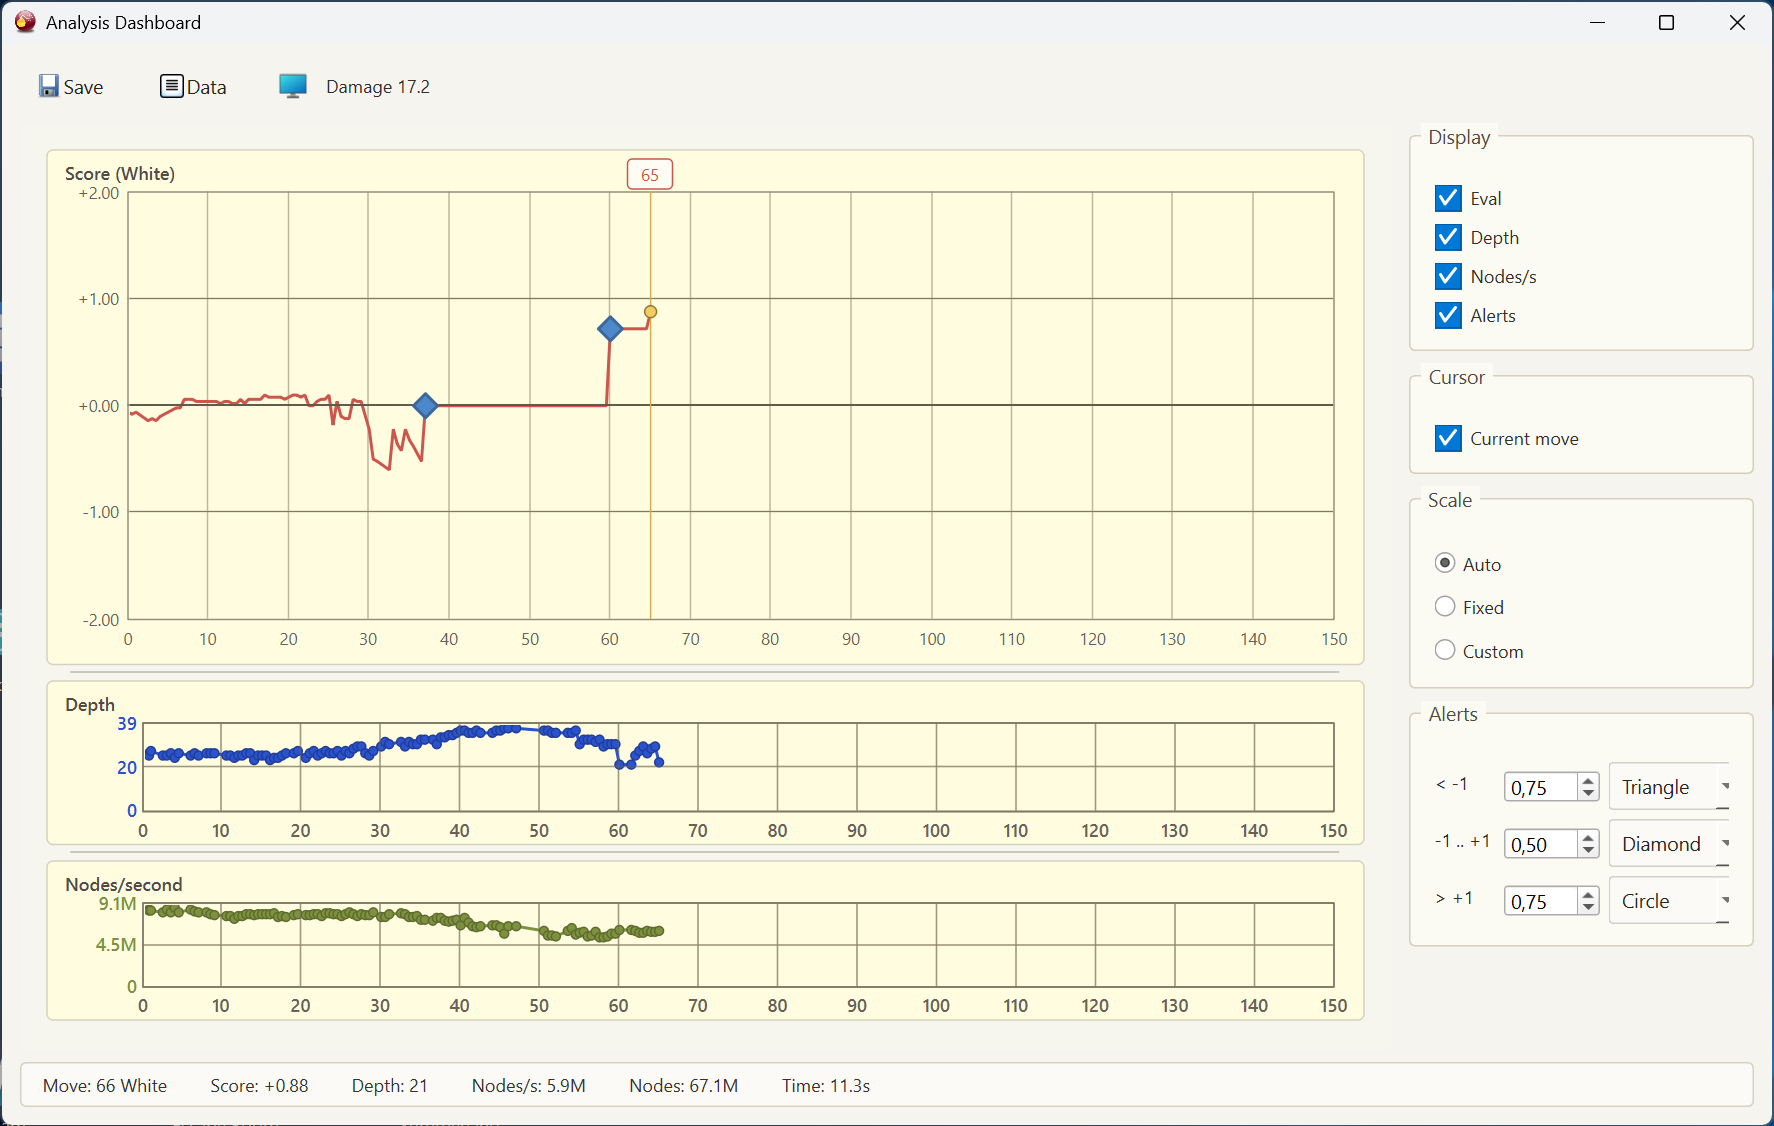Click the move 65 cursor marker label

pyautogui.click(x=650, y=175)
